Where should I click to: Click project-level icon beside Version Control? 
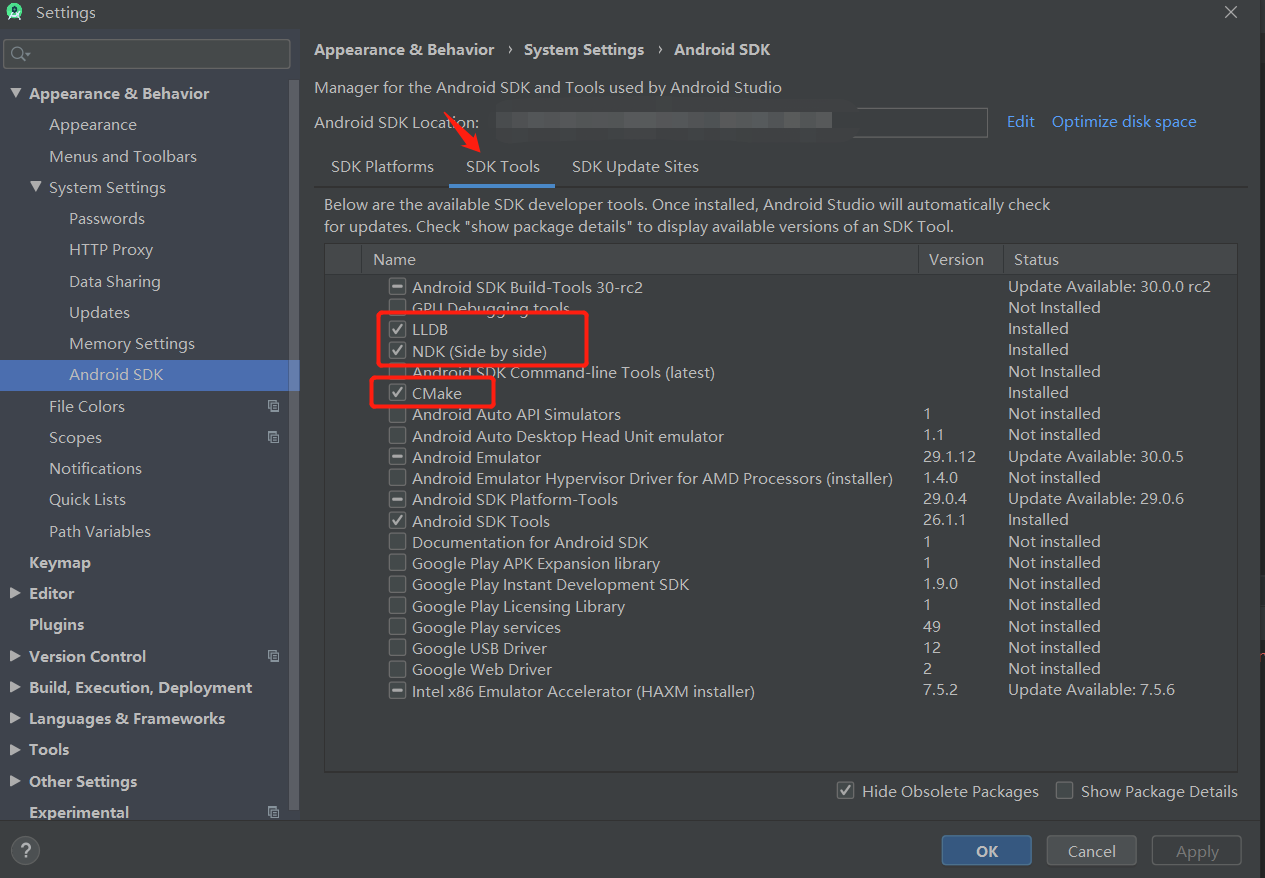273,656
